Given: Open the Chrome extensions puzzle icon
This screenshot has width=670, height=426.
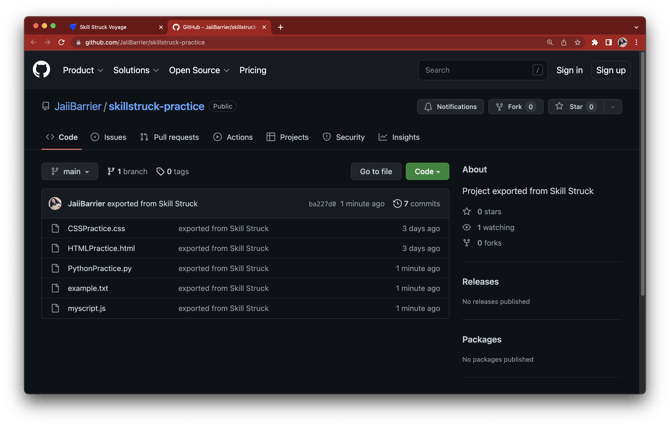Looking at the screenshot, I should [x=594, y=42].
